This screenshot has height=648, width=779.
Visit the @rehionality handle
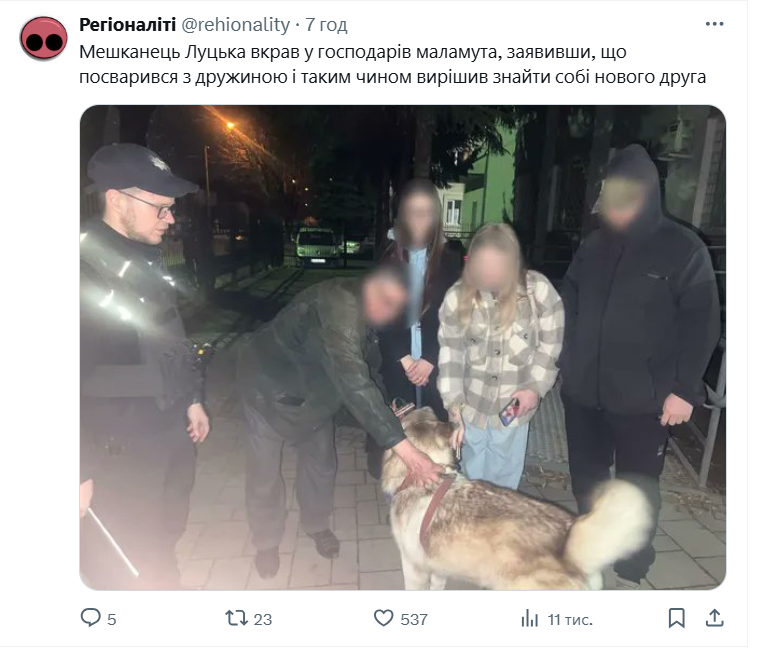pyautogui.click(x=235, y=24)
